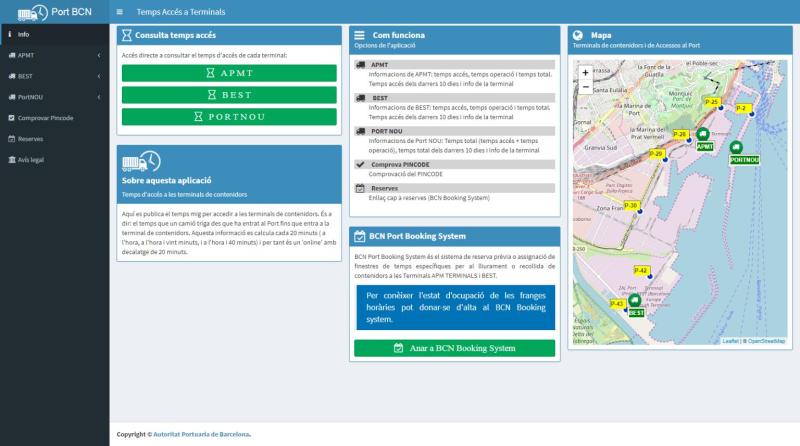Click the P-43 access marker on map
The width and height of the screenshot is (800, 446).
tap(617, 304)
